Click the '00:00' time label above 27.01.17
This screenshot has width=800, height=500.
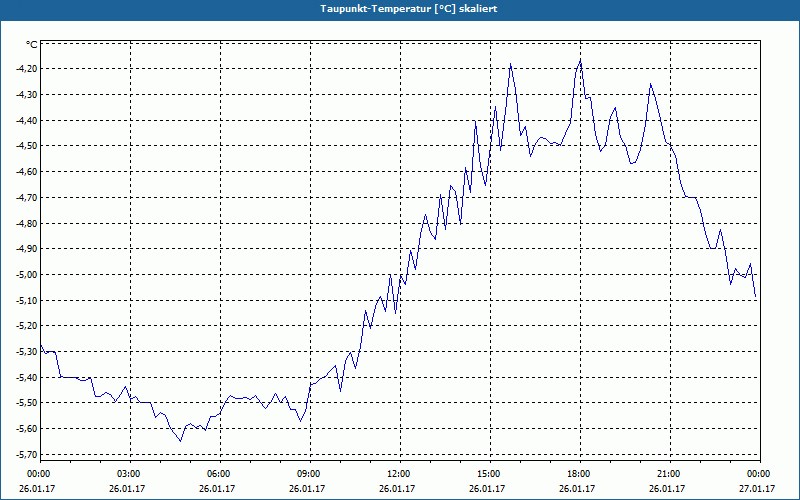[x=760, y=474]
